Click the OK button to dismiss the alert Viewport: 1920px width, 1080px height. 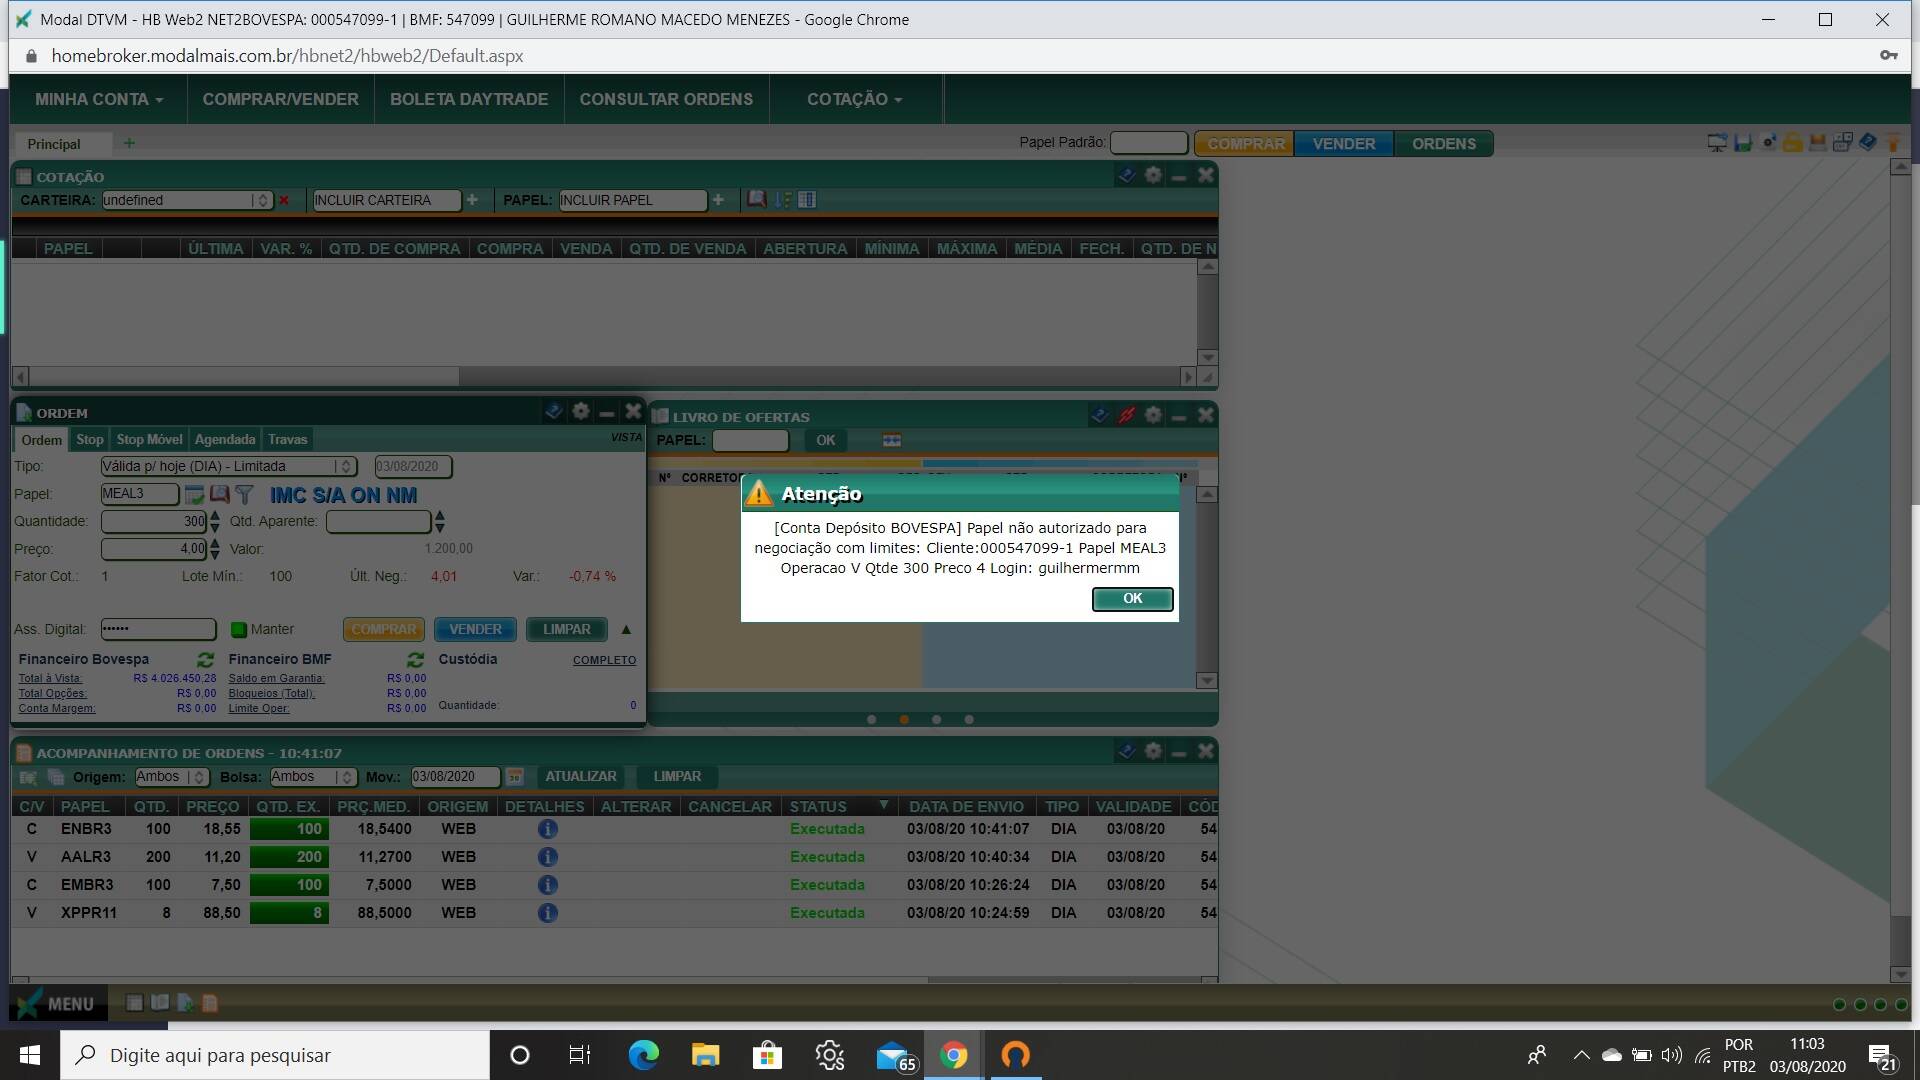(x=1130, y=599)
